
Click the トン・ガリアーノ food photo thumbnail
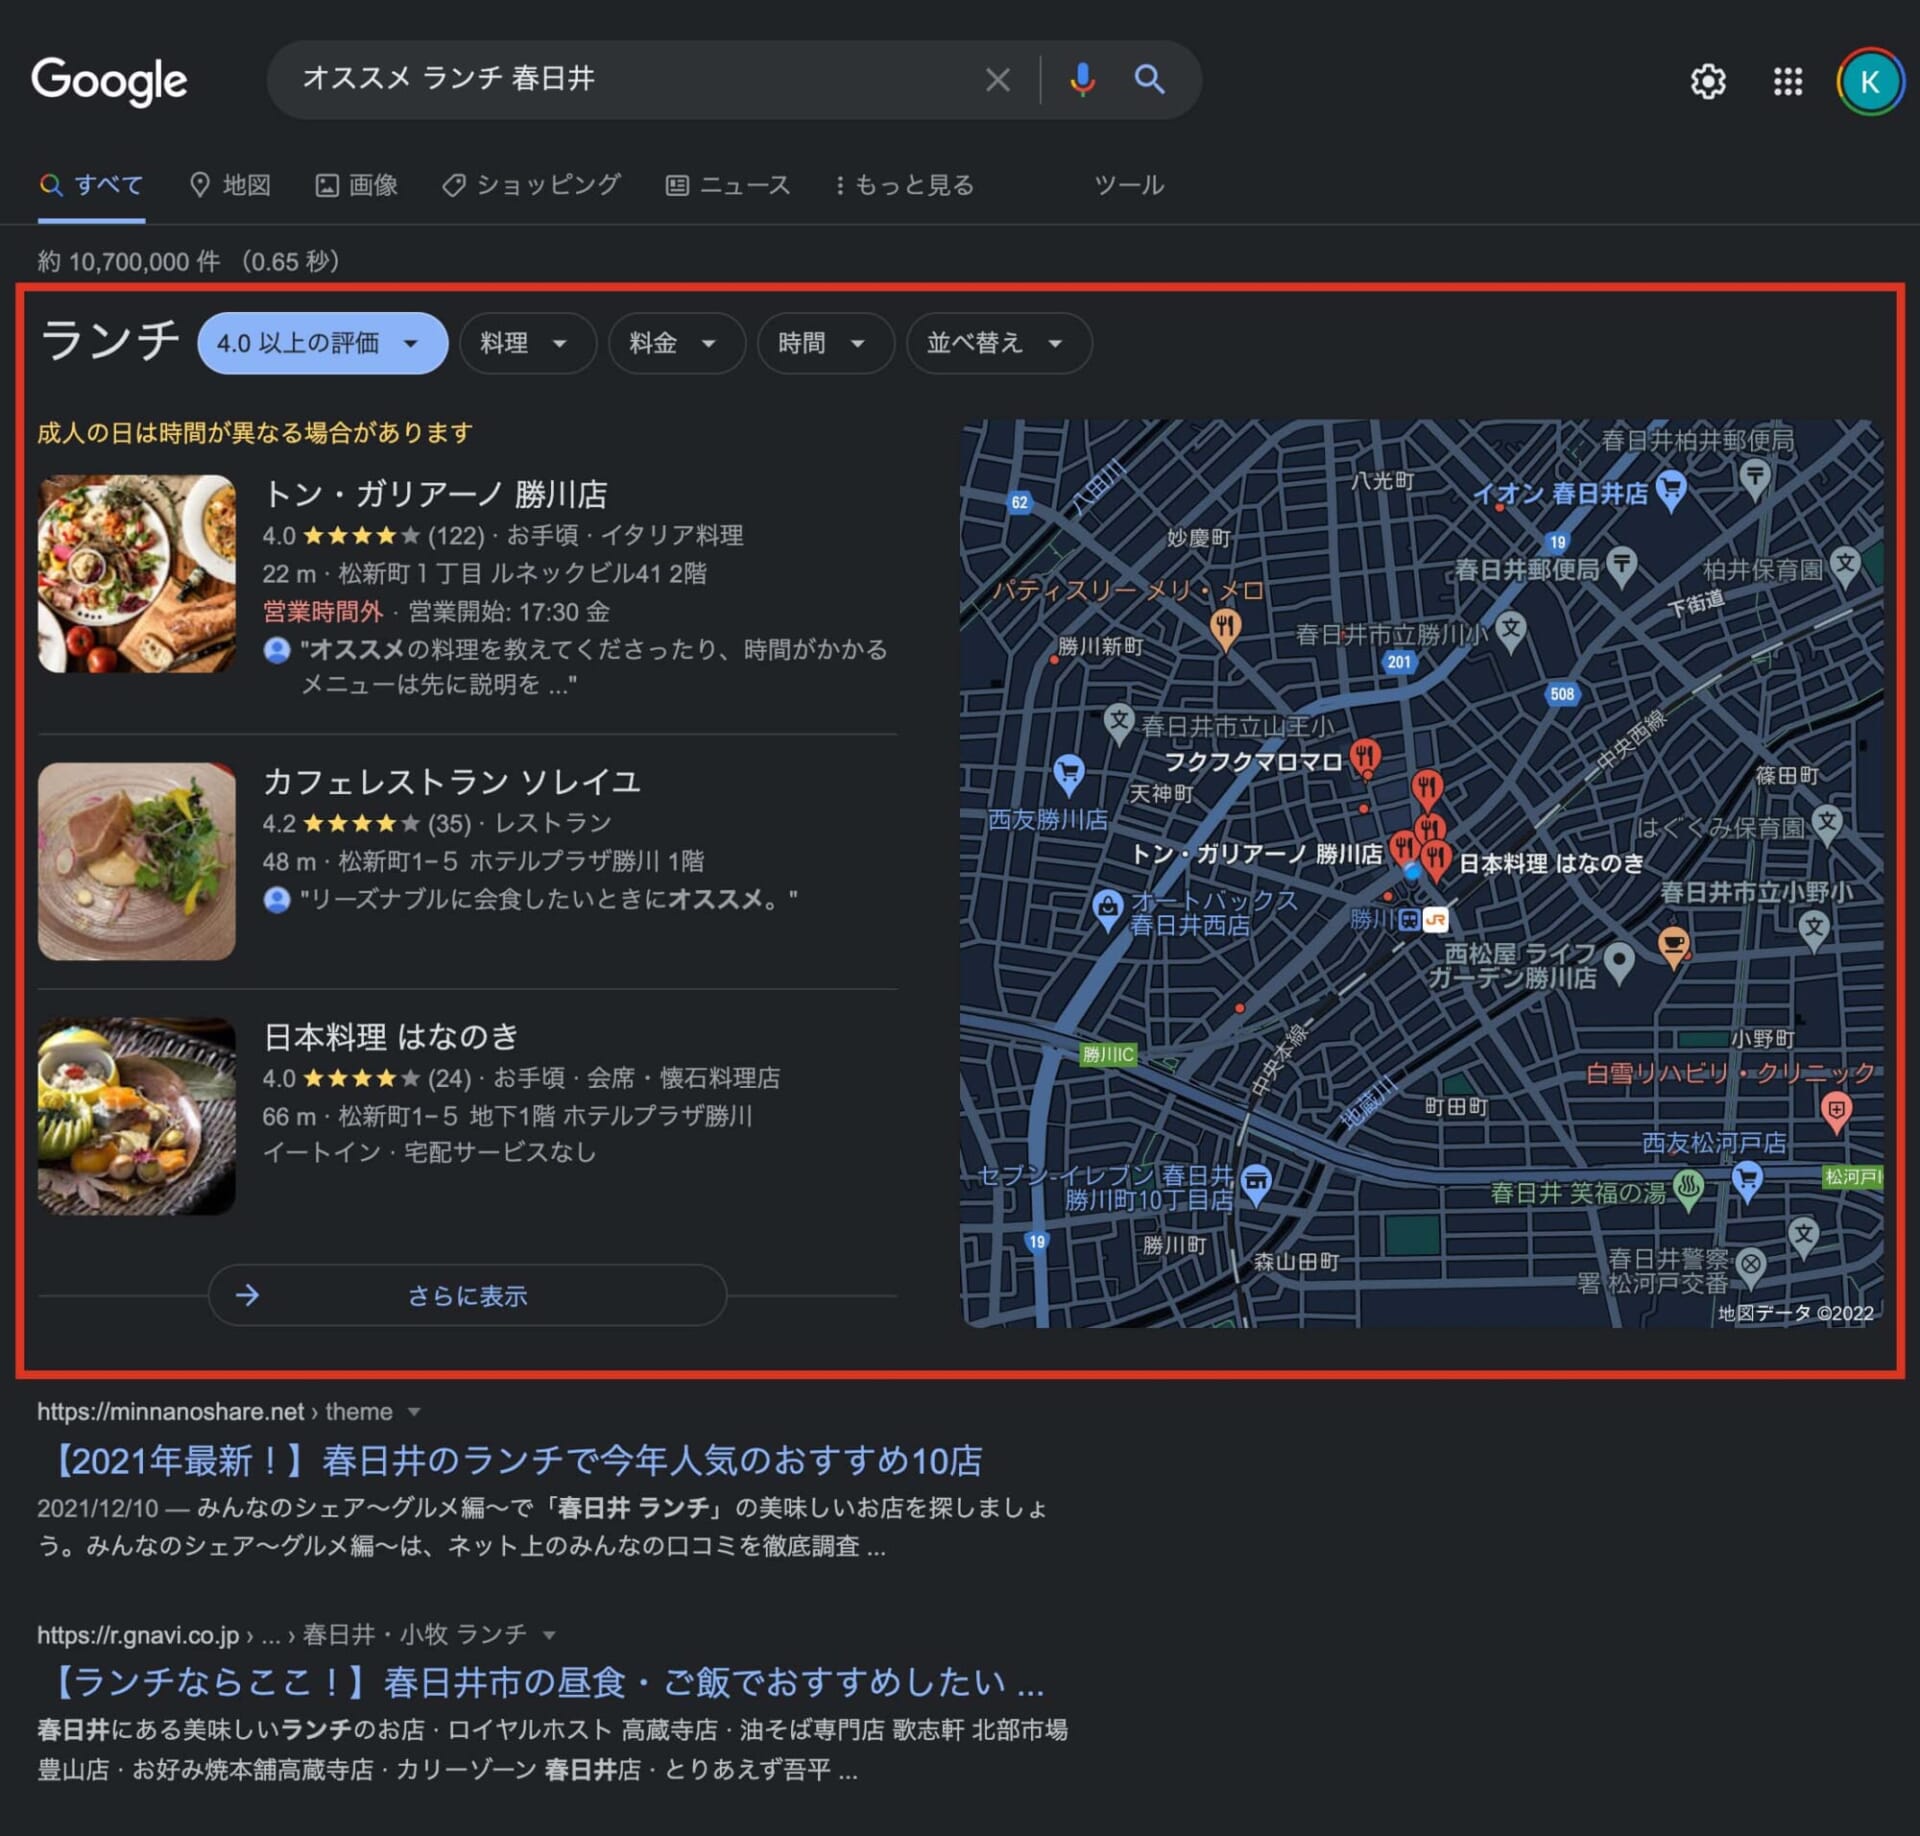click(137, 574)
